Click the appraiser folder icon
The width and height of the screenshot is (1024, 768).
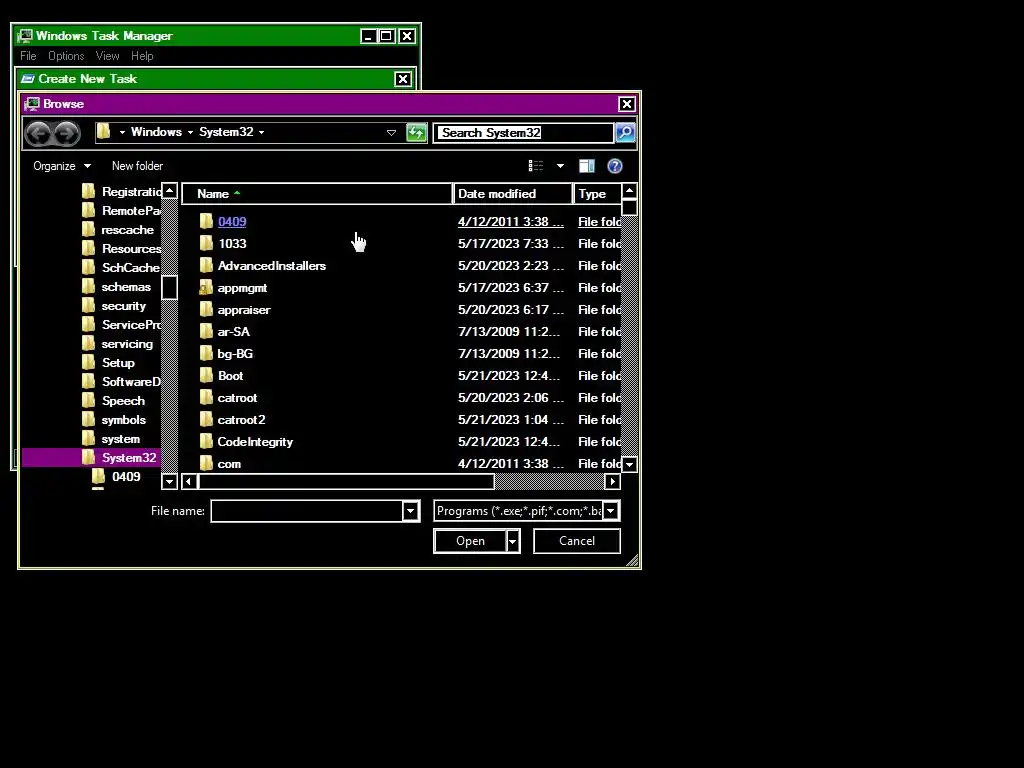point(206,310)
